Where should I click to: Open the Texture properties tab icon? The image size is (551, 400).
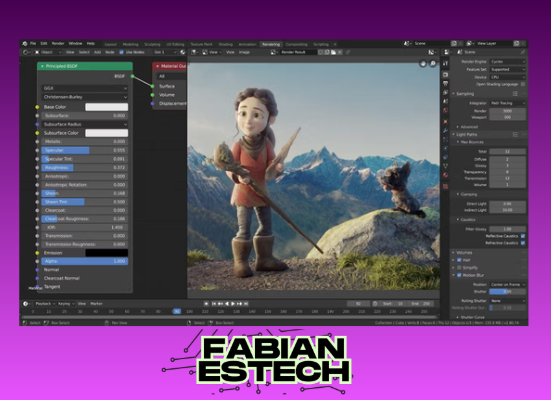coord(446,186)
